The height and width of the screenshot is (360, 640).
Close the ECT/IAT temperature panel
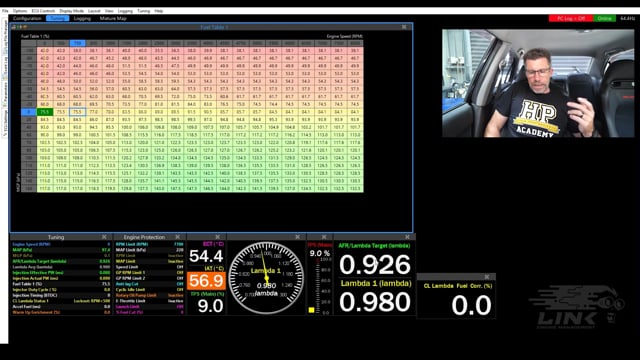tap(218, 237)
